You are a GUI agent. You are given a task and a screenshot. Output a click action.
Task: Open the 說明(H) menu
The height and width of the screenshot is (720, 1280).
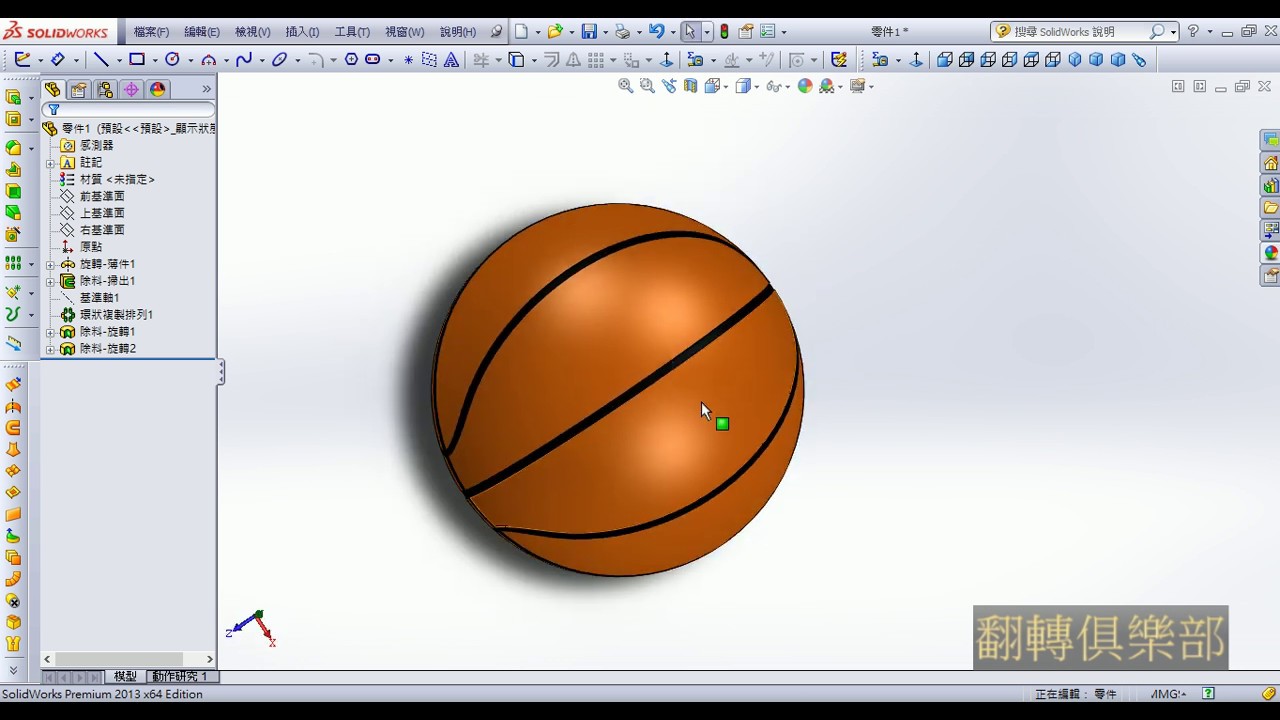coord(458,32)
